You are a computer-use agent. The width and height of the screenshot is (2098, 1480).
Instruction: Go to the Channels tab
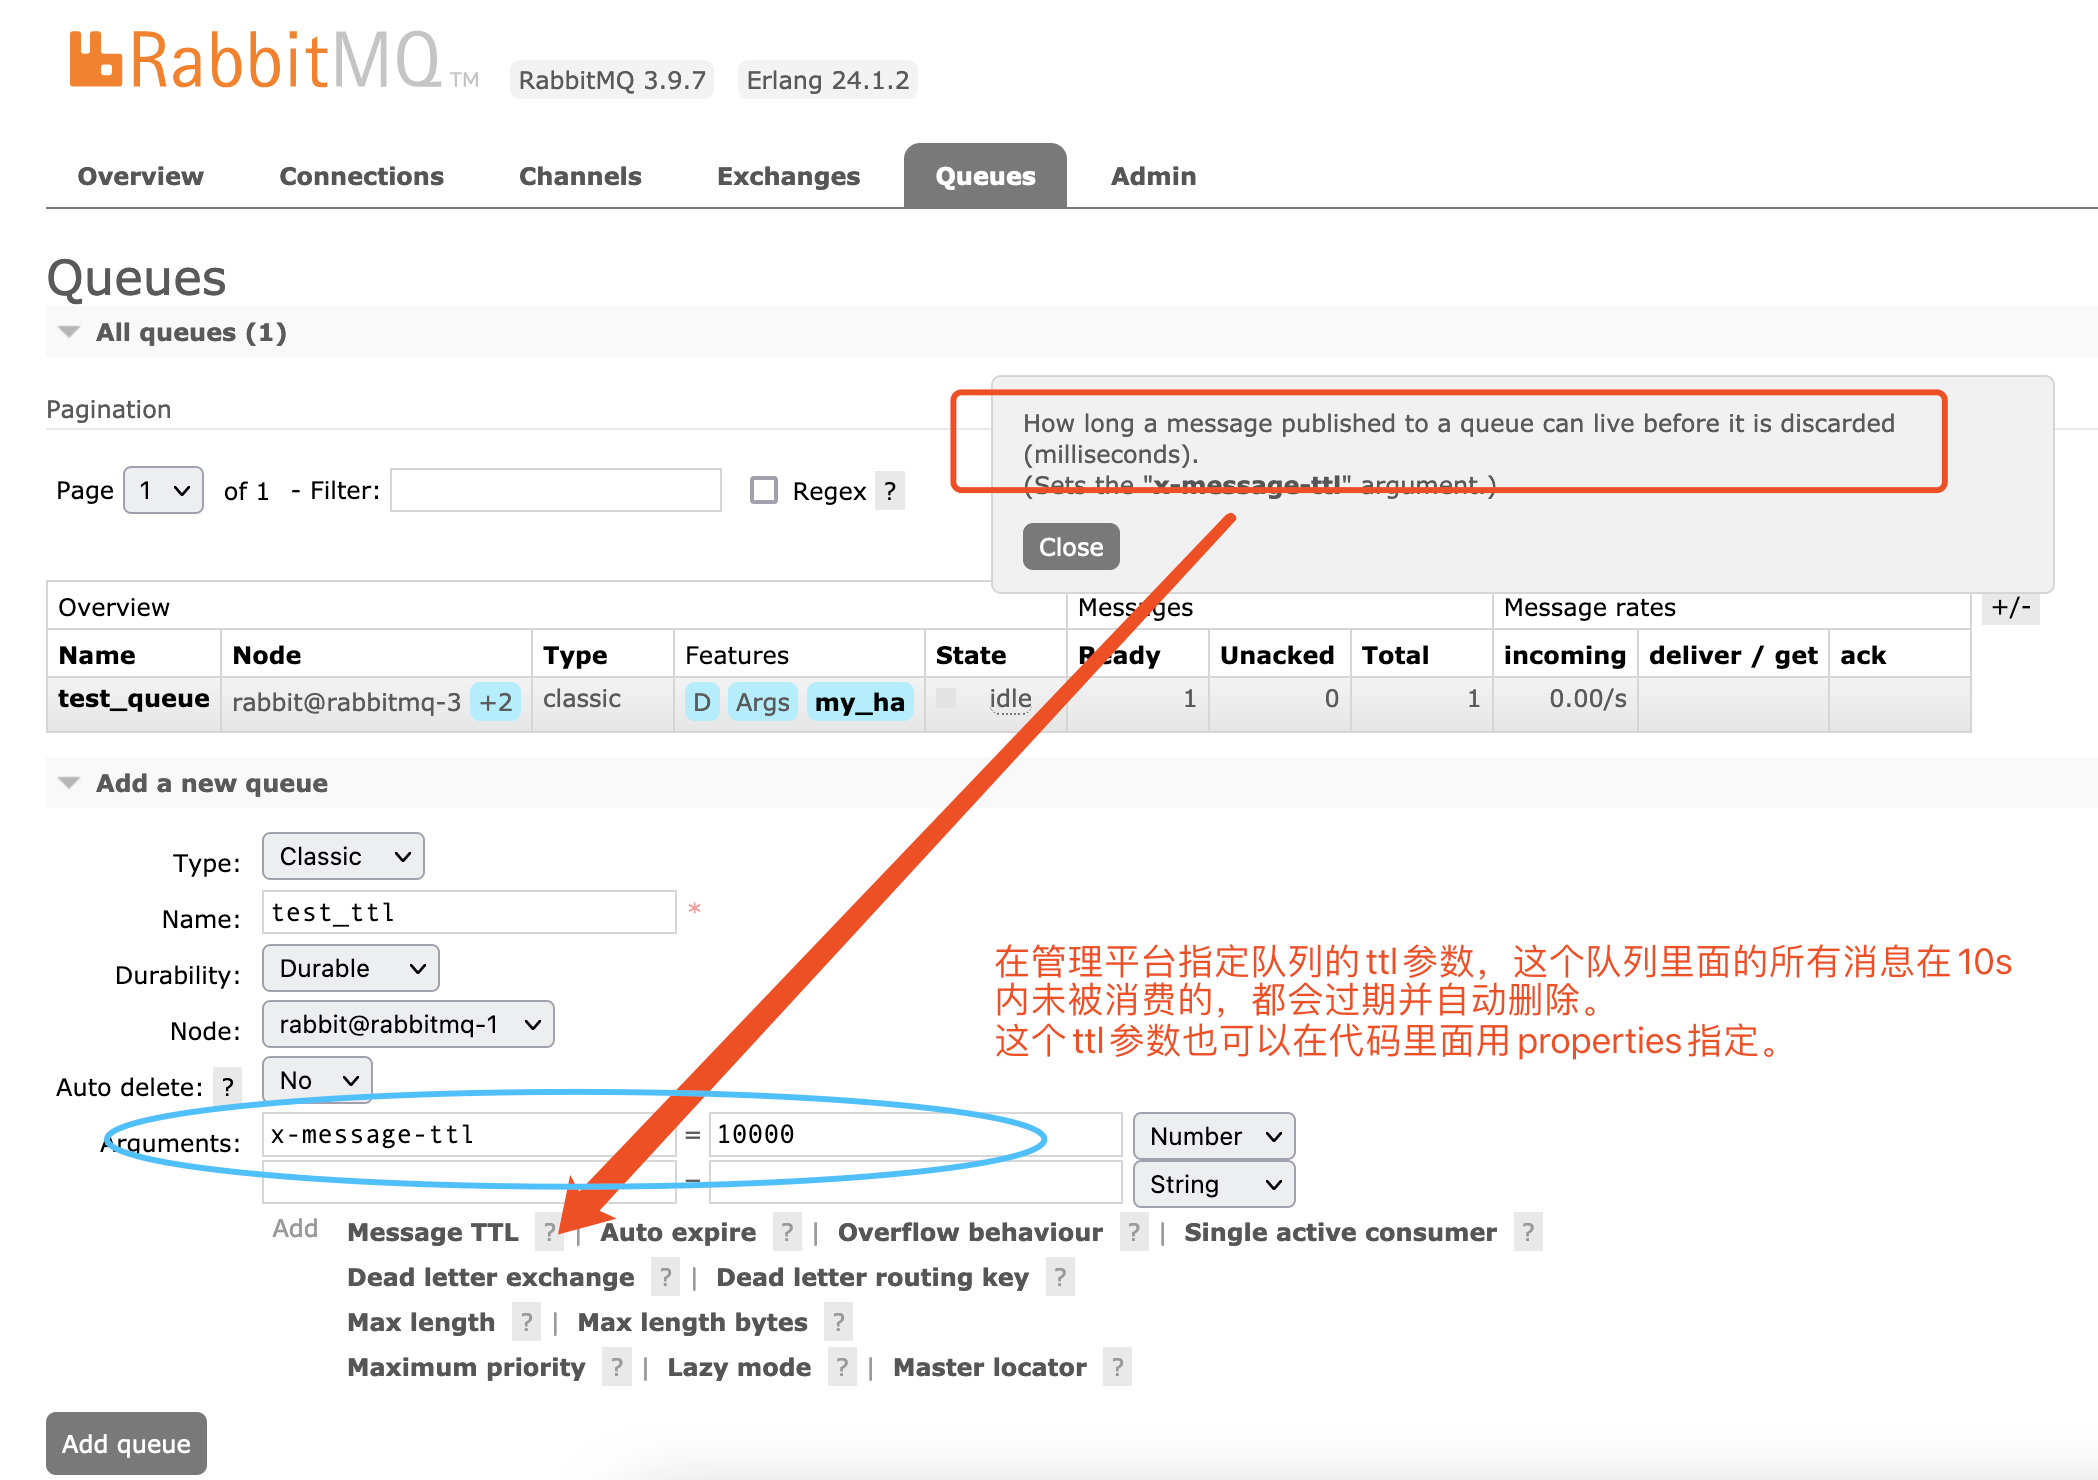pyautogui.click(x=580, y=176)
